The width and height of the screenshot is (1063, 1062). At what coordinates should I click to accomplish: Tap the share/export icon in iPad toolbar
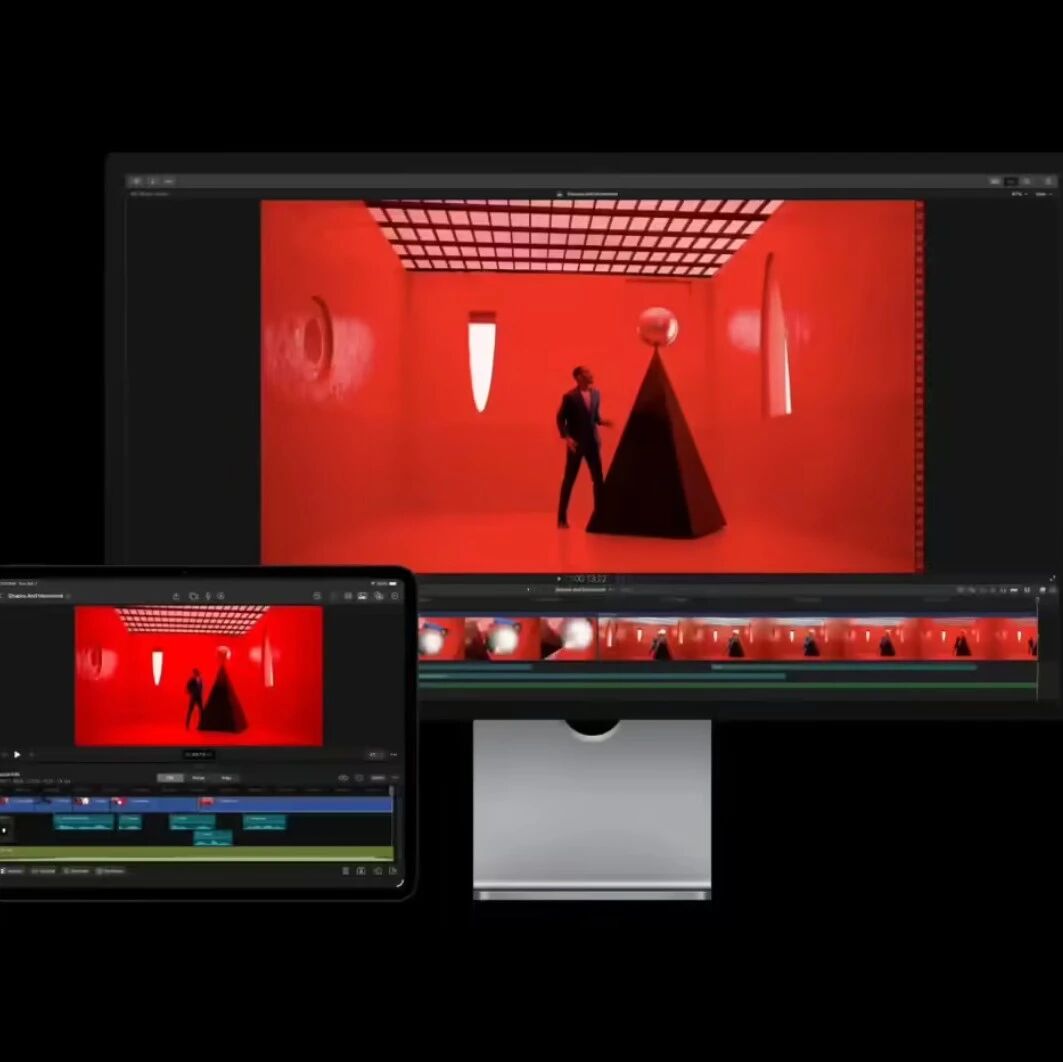point(176,596)
